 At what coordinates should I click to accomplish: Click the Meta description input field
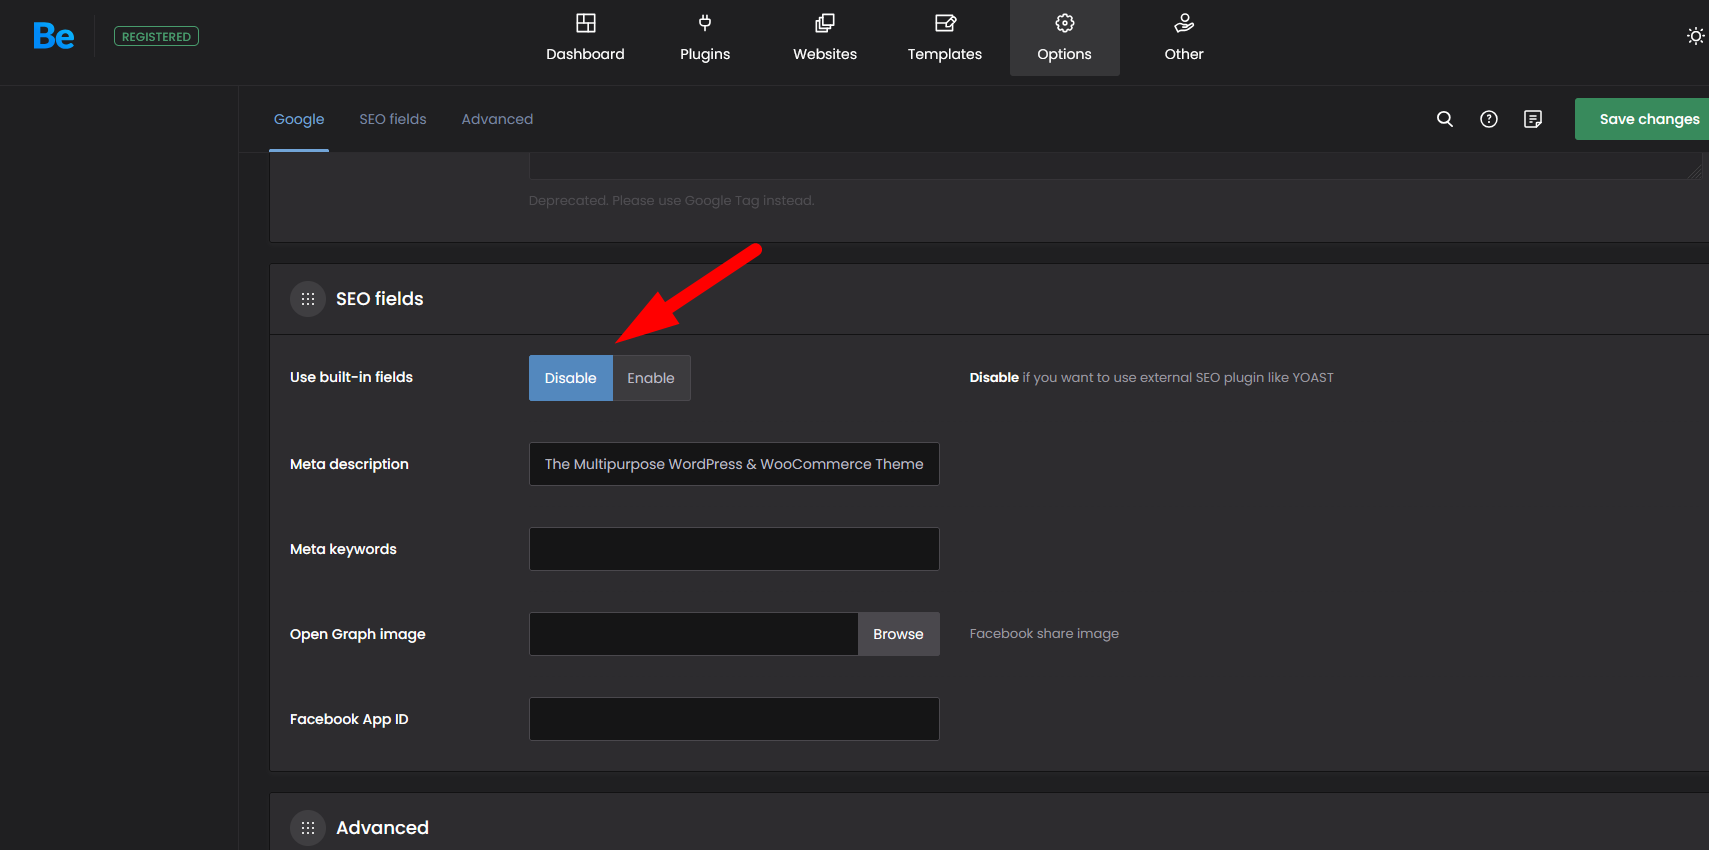pos(734,464)
